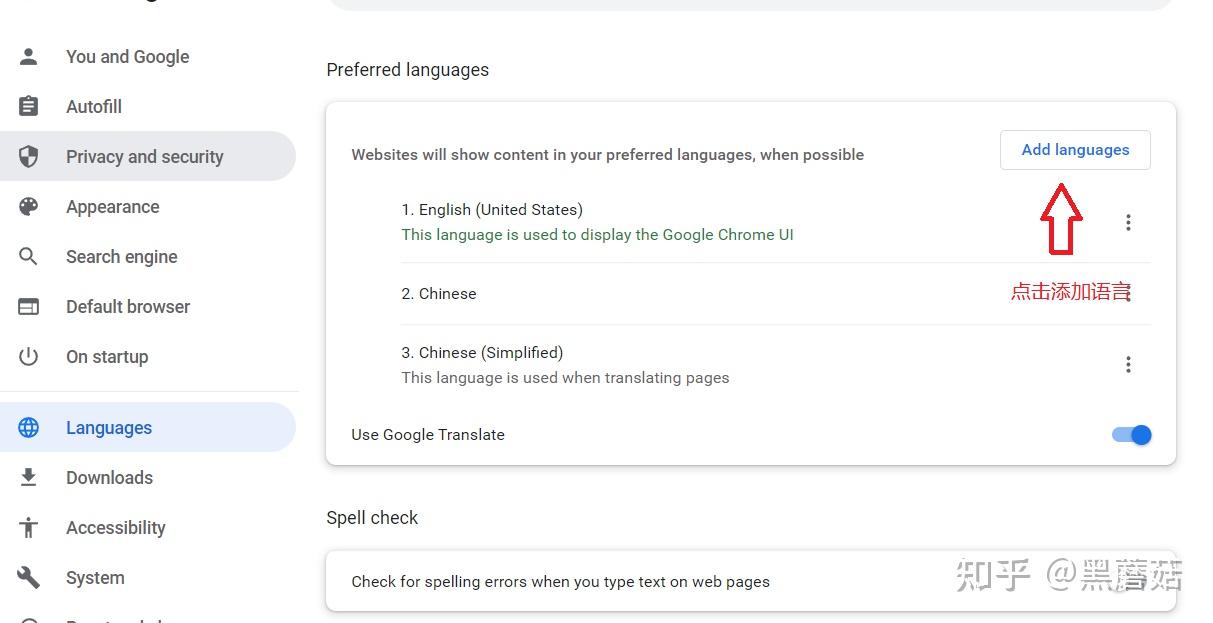Disable the Use Google Translate toggle
The height and width of the screenshot is (623, 1213).
(1132, 435)
